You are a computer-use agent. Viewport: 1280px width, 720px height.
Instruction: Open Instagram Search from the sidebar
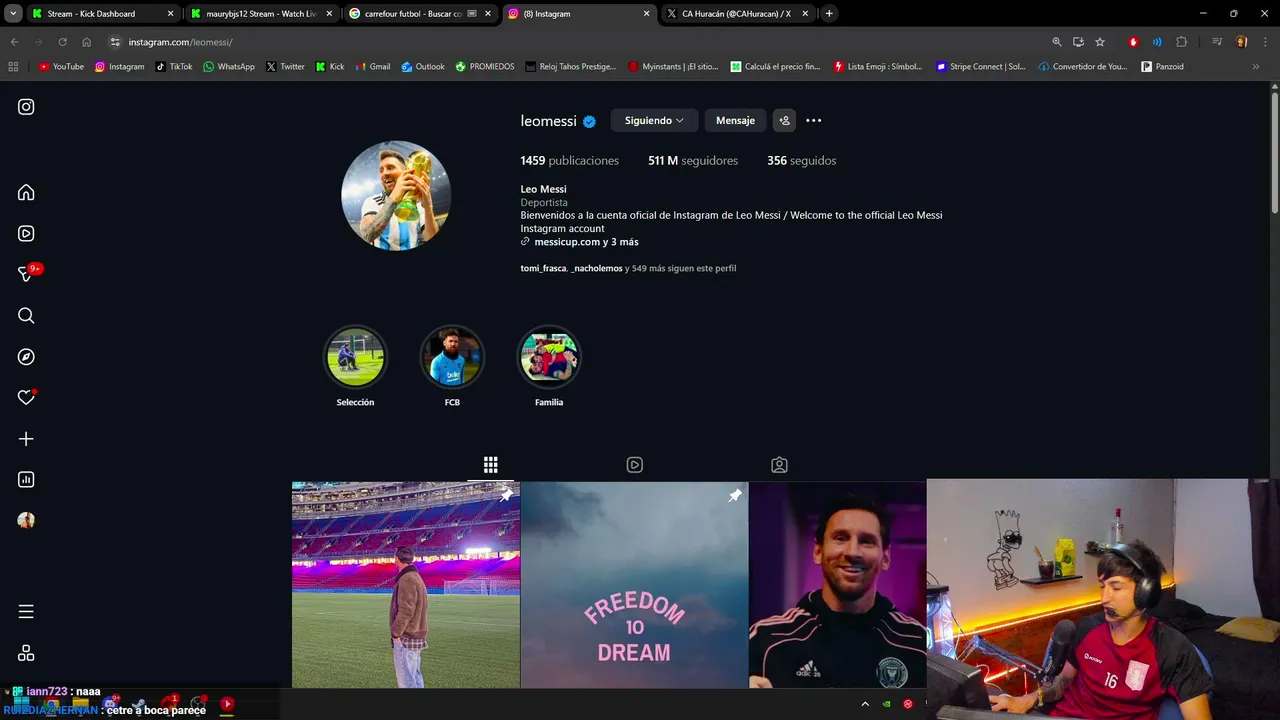[x=26, y=316]
